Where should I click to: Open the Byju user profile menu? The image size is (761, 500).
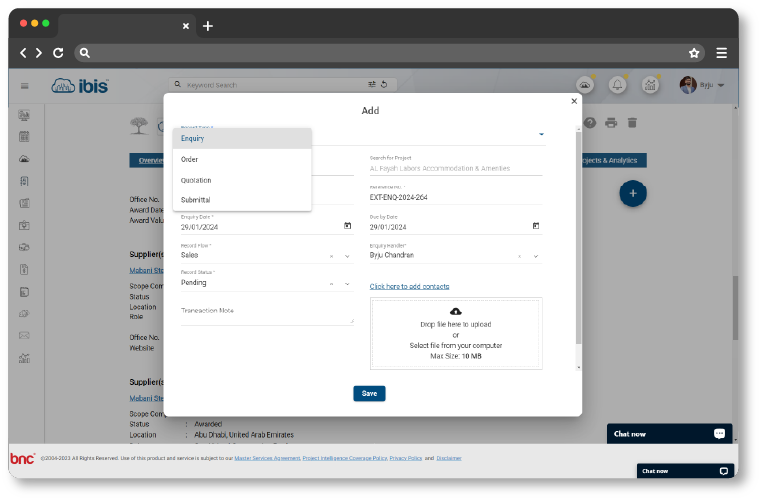[702, 86]
